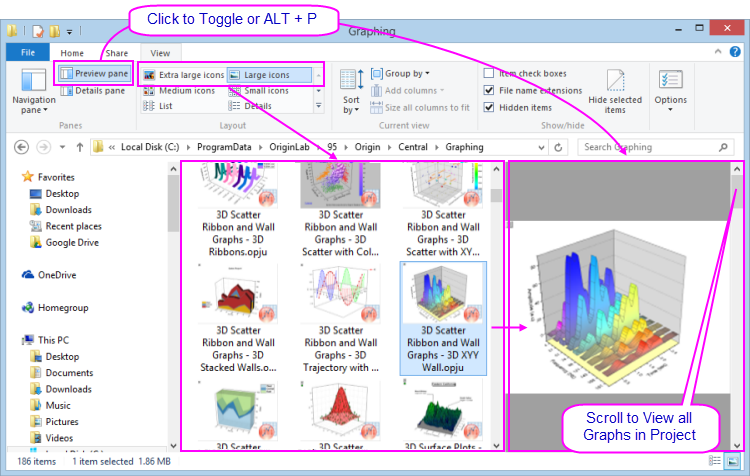Select the 3D Stacked Walls.opju thumbnail

tap(238, 320)
